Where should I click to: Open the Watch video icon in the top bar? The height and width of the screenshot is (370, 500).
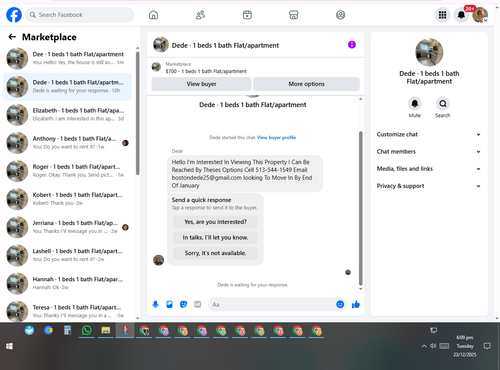pyautogui.click(x=247, y=15)
